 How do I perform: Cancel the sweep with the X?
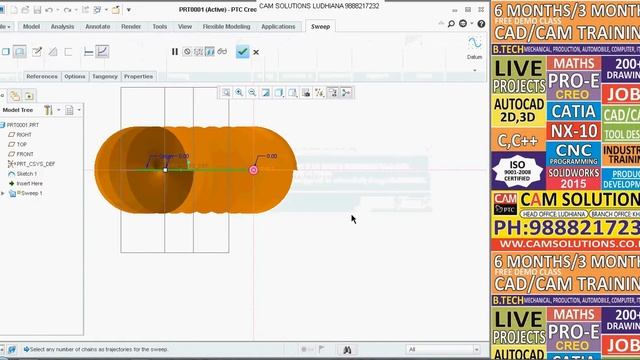tap(256, 52)
